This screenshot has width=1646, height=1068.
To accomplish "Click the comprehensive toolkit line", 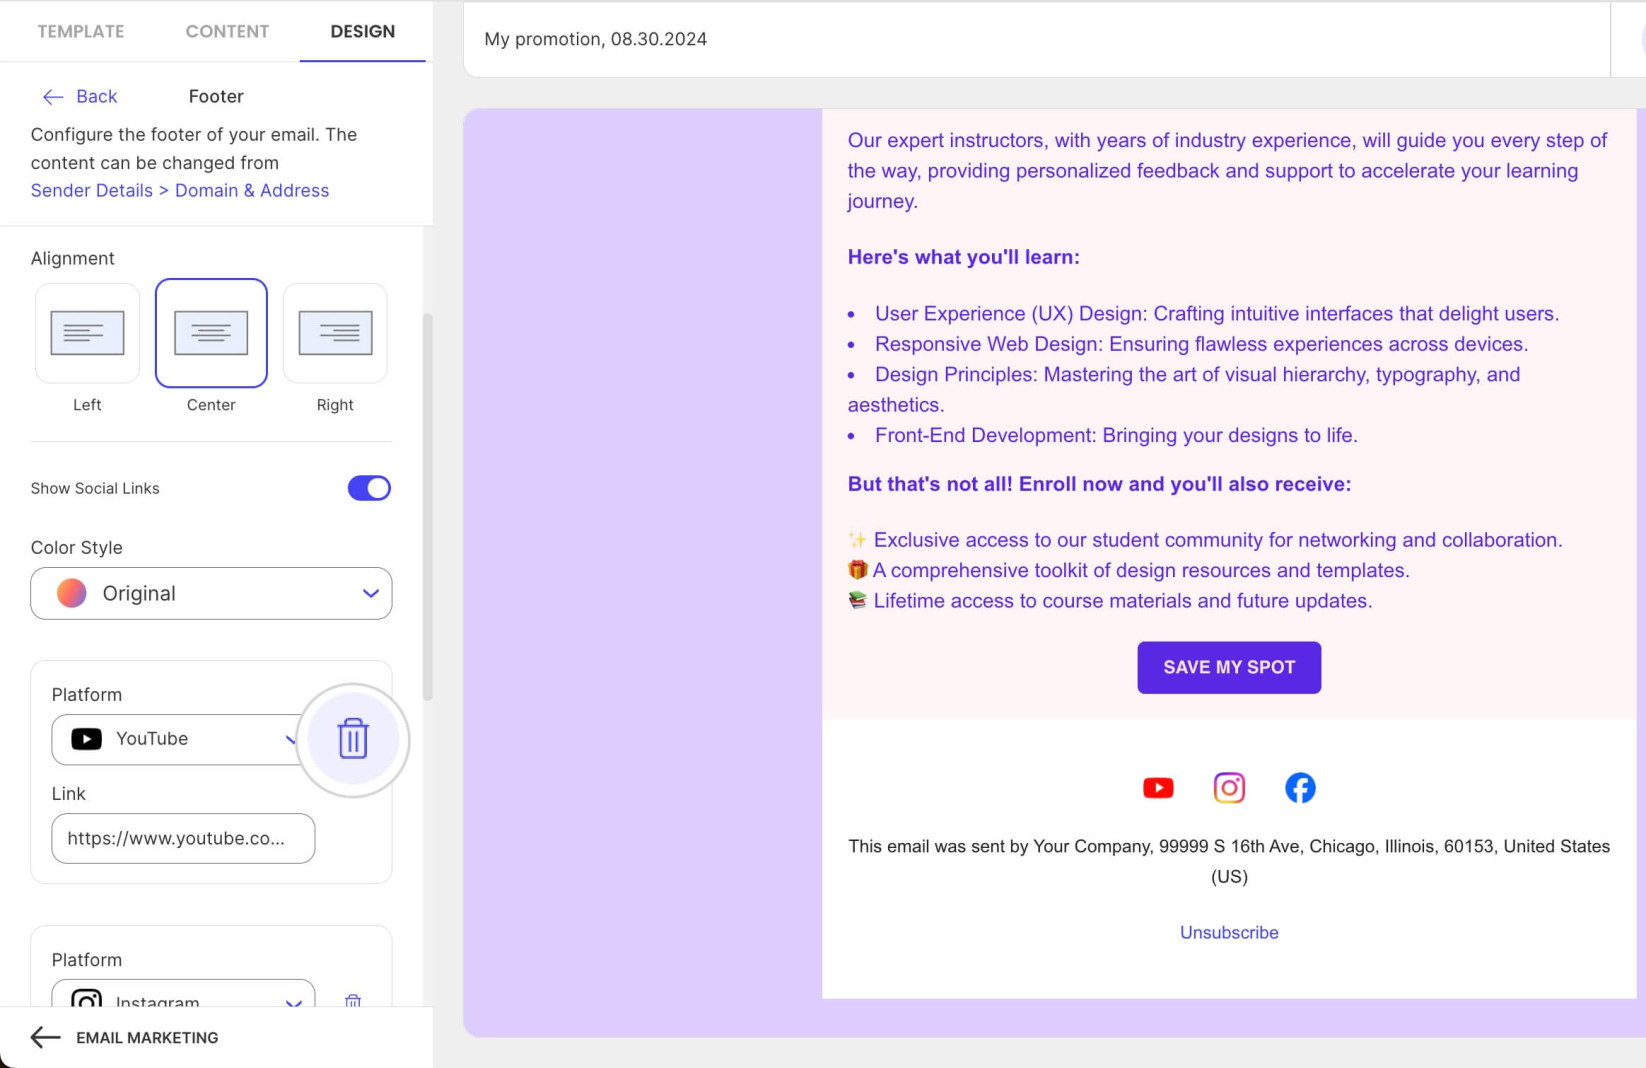I will click(x=1129, y=570).
